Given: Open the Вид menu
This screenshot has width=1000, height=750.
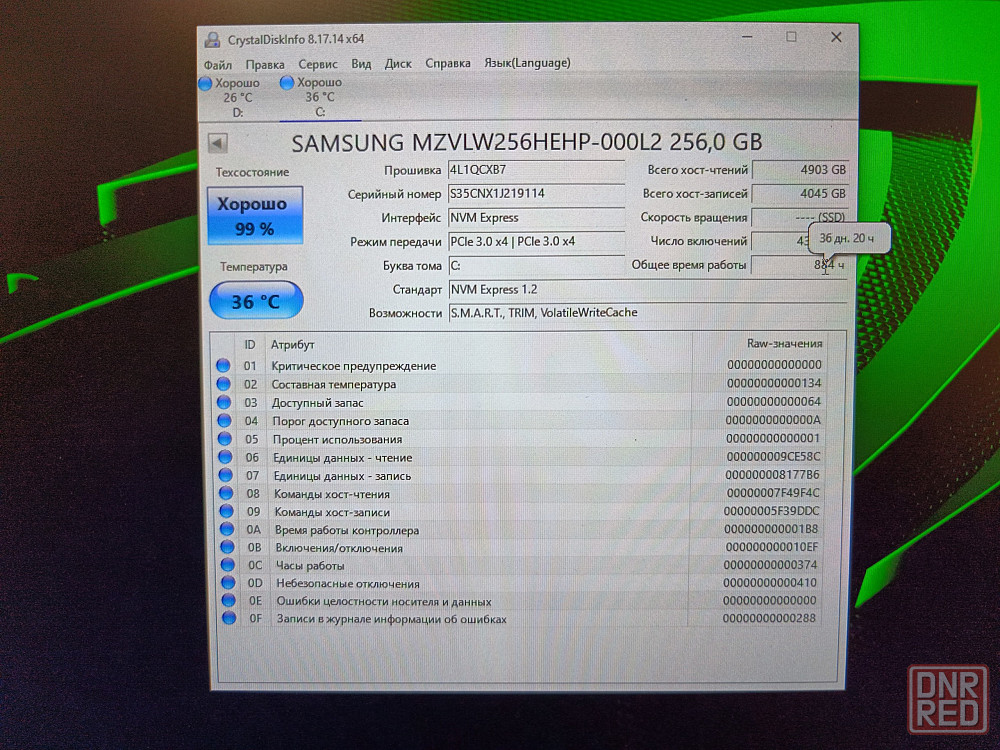Looking at the screenshot, I should (x=361, y=63).
